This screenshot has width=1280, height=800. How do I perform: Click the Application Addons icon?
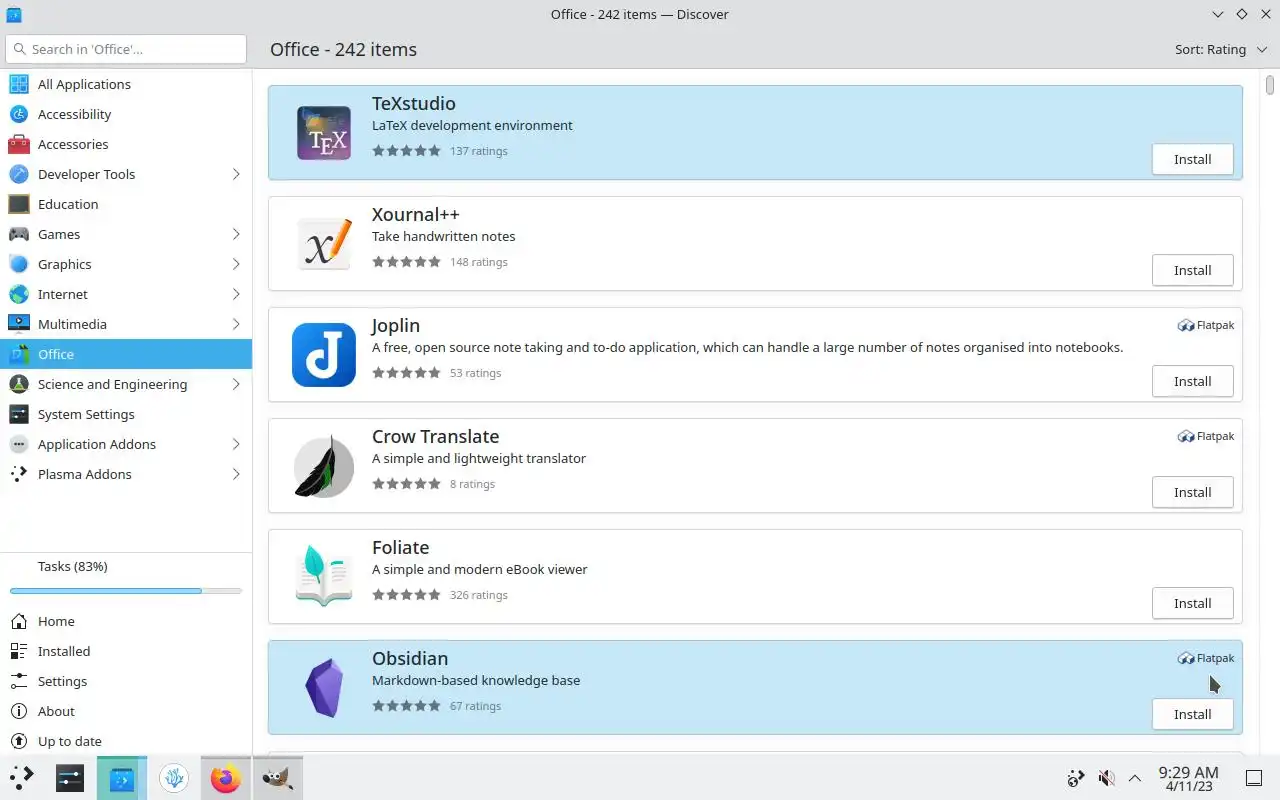click(19, 444)
